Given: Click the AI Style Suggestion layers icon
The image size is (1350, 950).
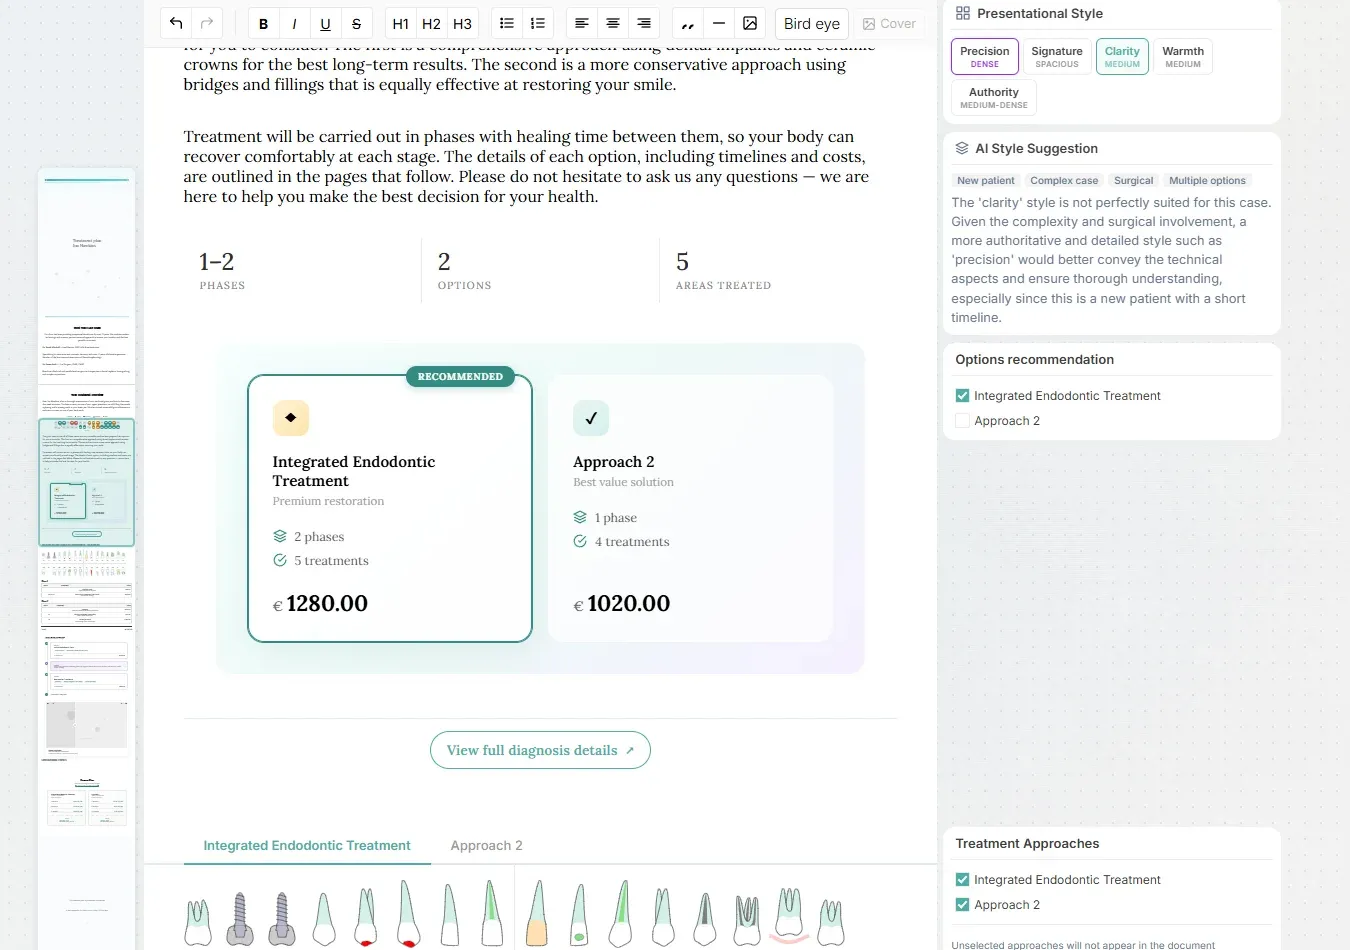Looking at the screenshot, I should coord(962,148).
